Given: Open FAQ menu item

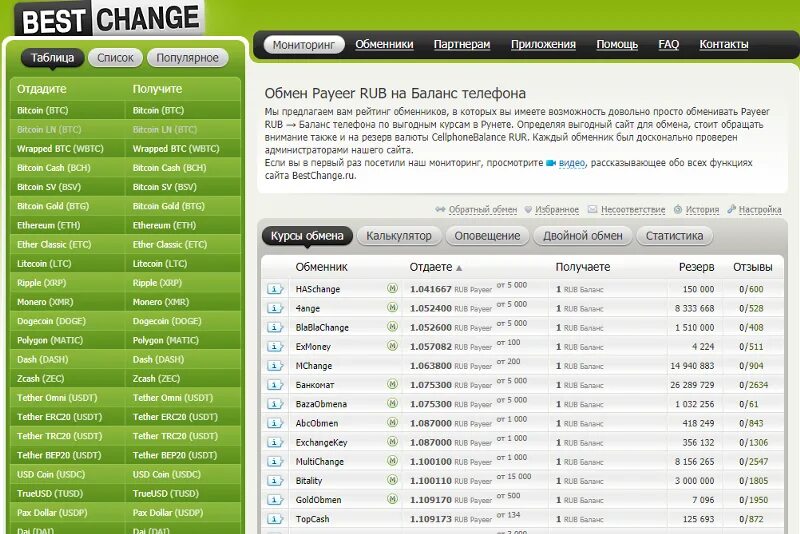Looking at the screenshot, I should 669,44.
